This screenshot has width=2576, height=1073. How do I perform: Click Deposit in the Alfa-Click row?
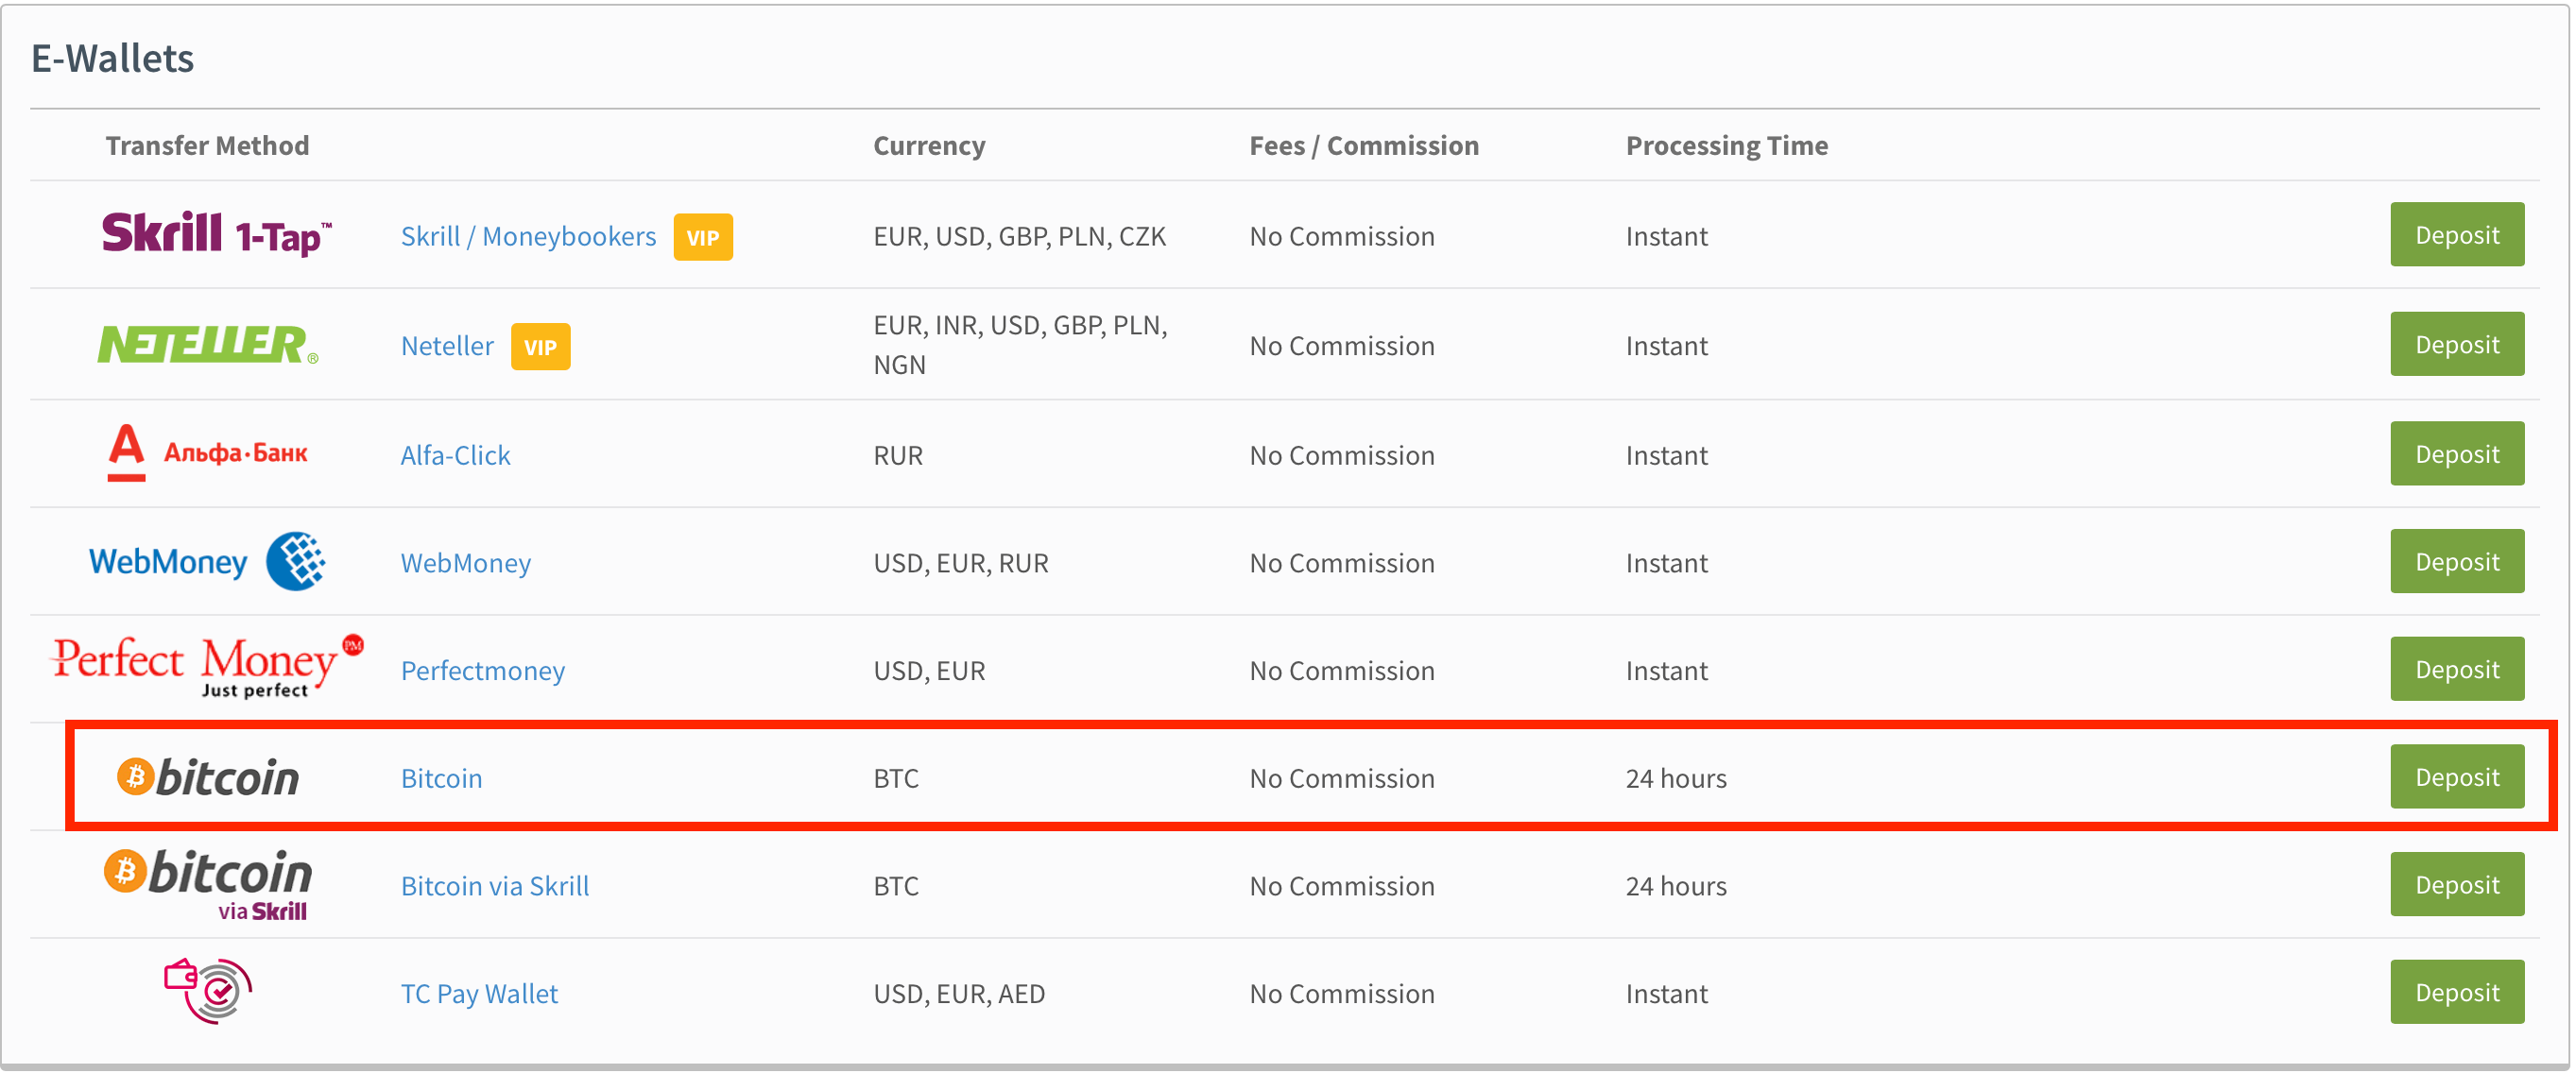coord(2457,454)
